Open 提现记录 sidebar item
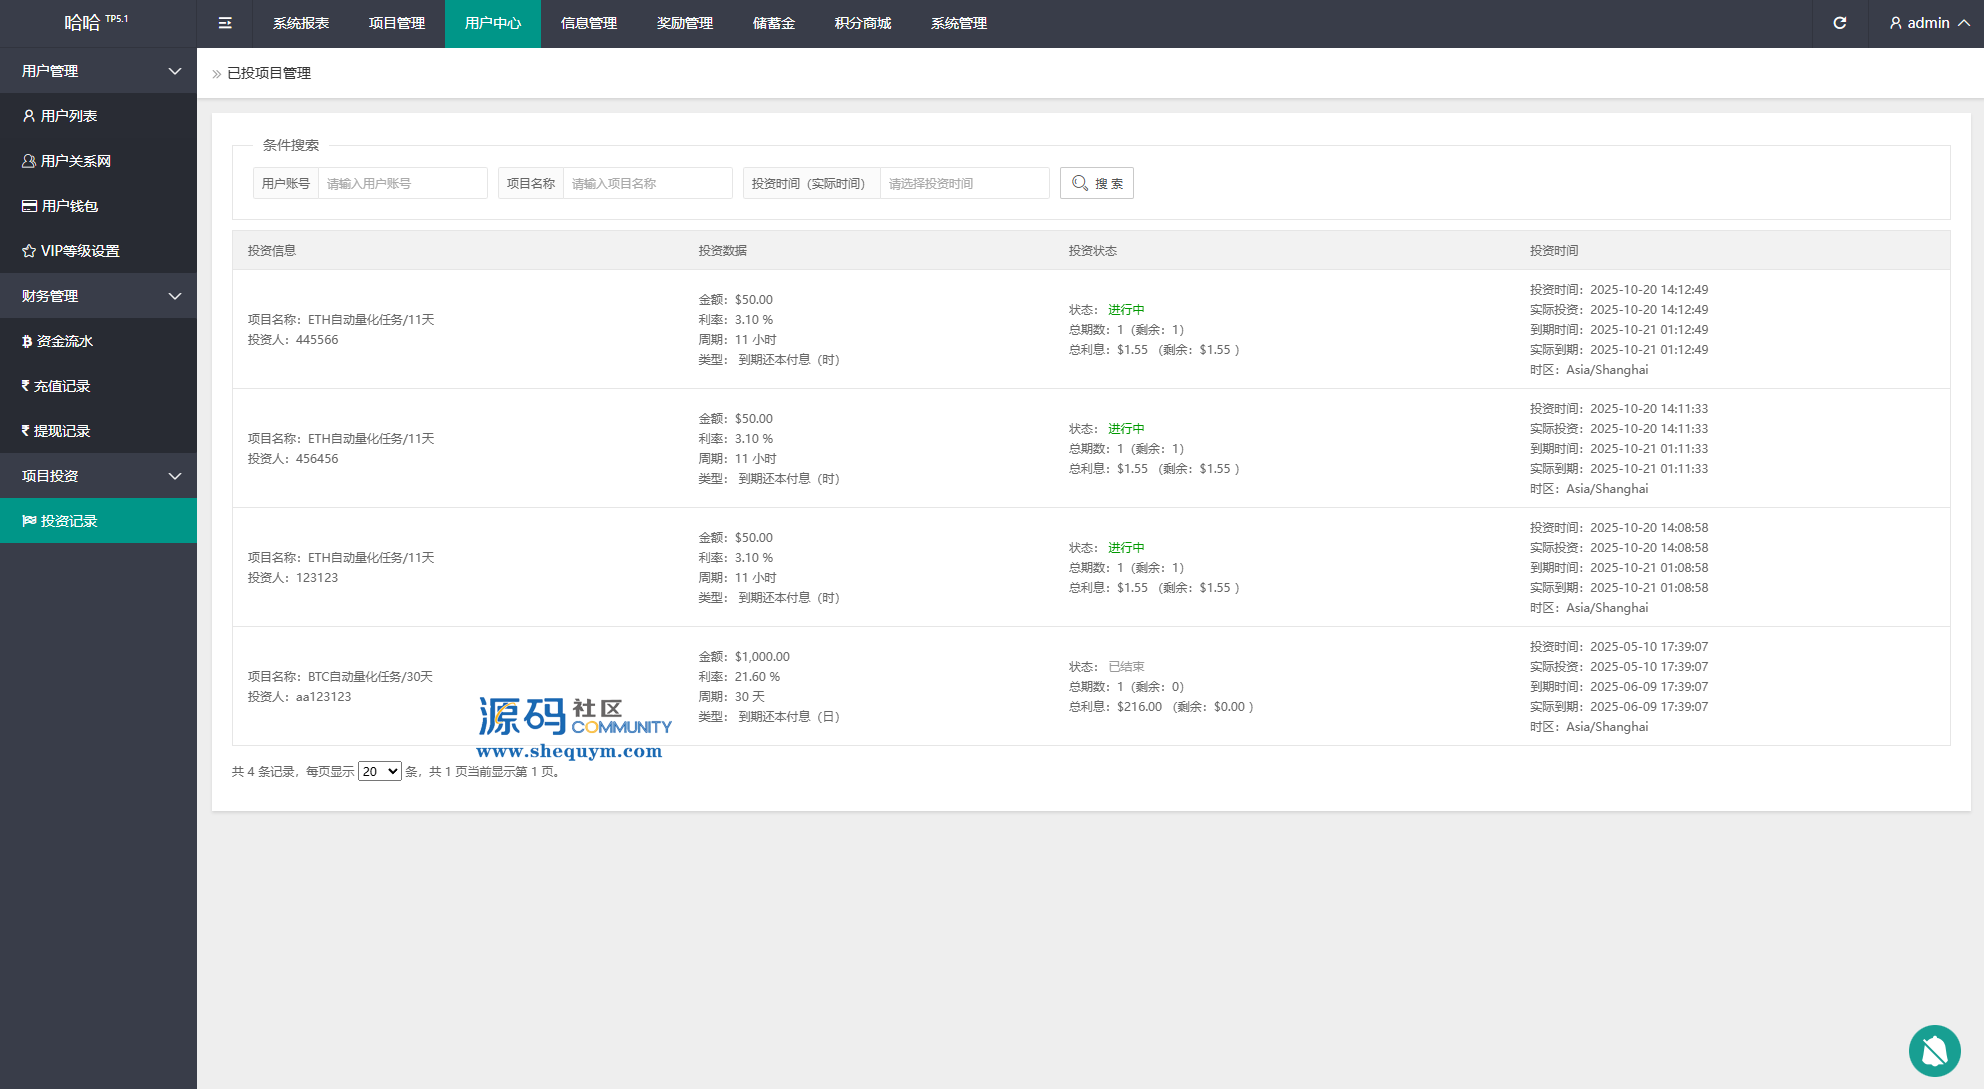1984x1089 pixels. 61,431
